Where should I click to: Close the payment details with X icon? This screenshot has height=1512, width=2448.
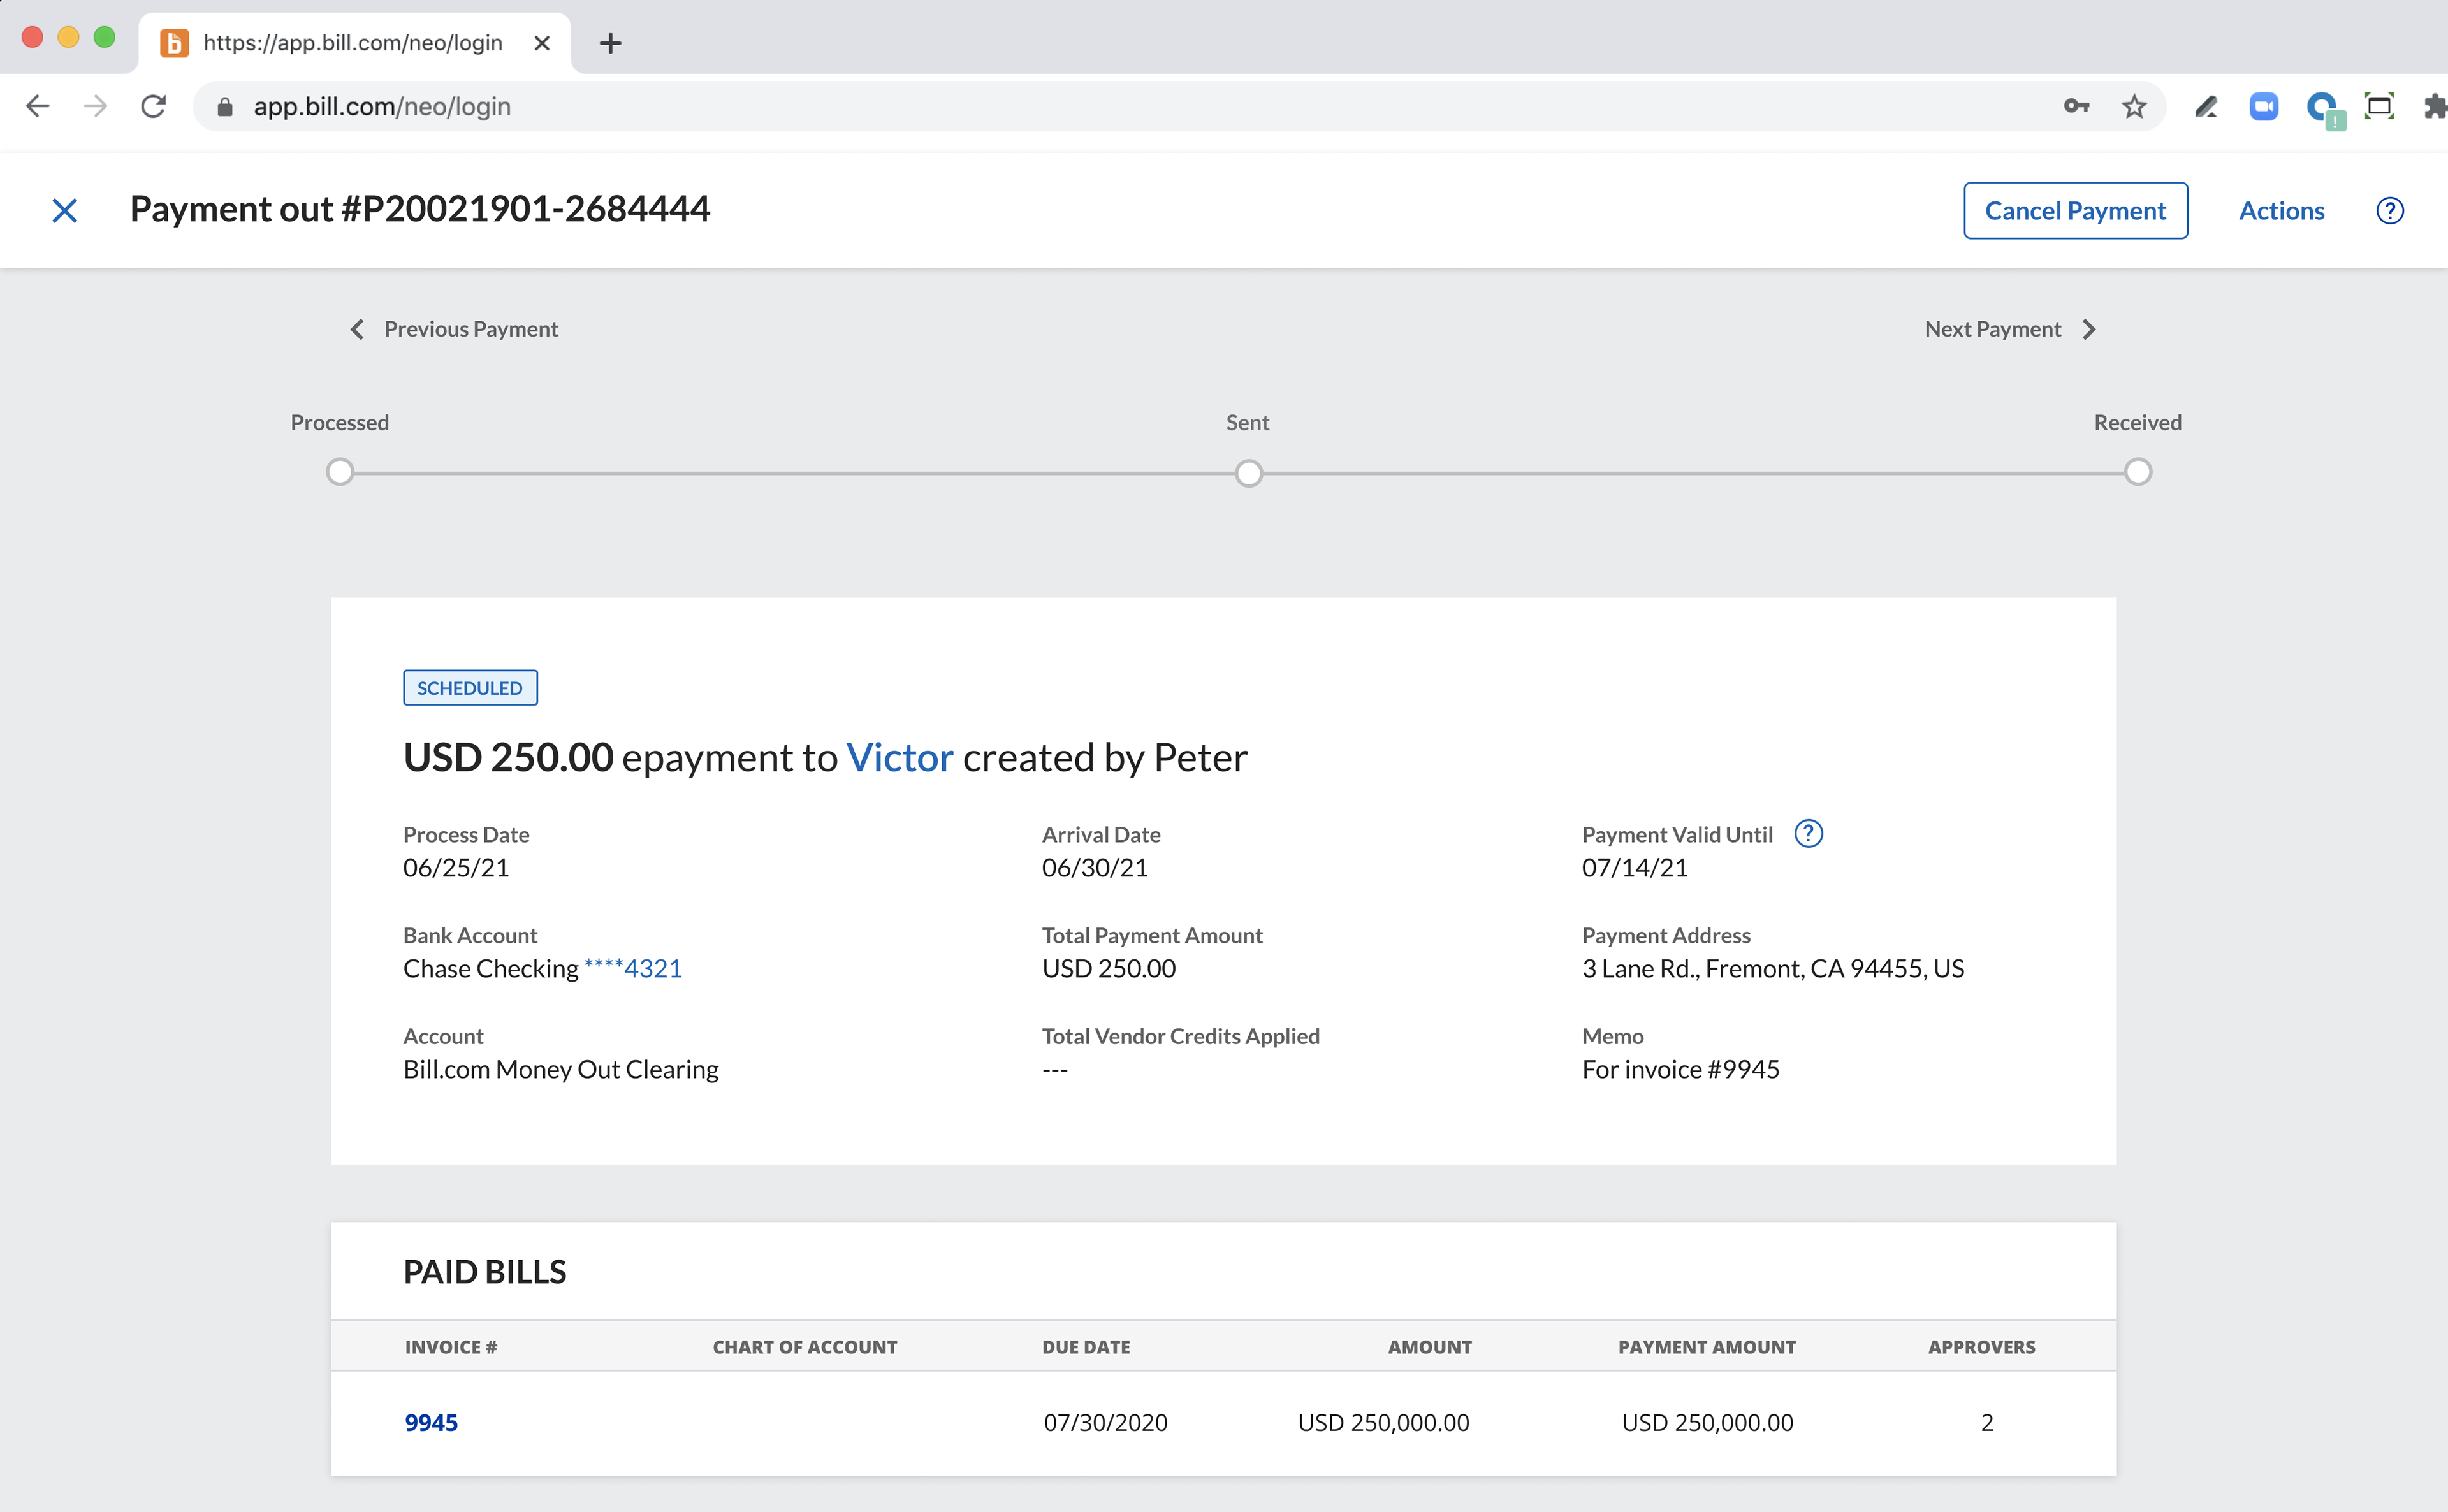pos(65,210)
